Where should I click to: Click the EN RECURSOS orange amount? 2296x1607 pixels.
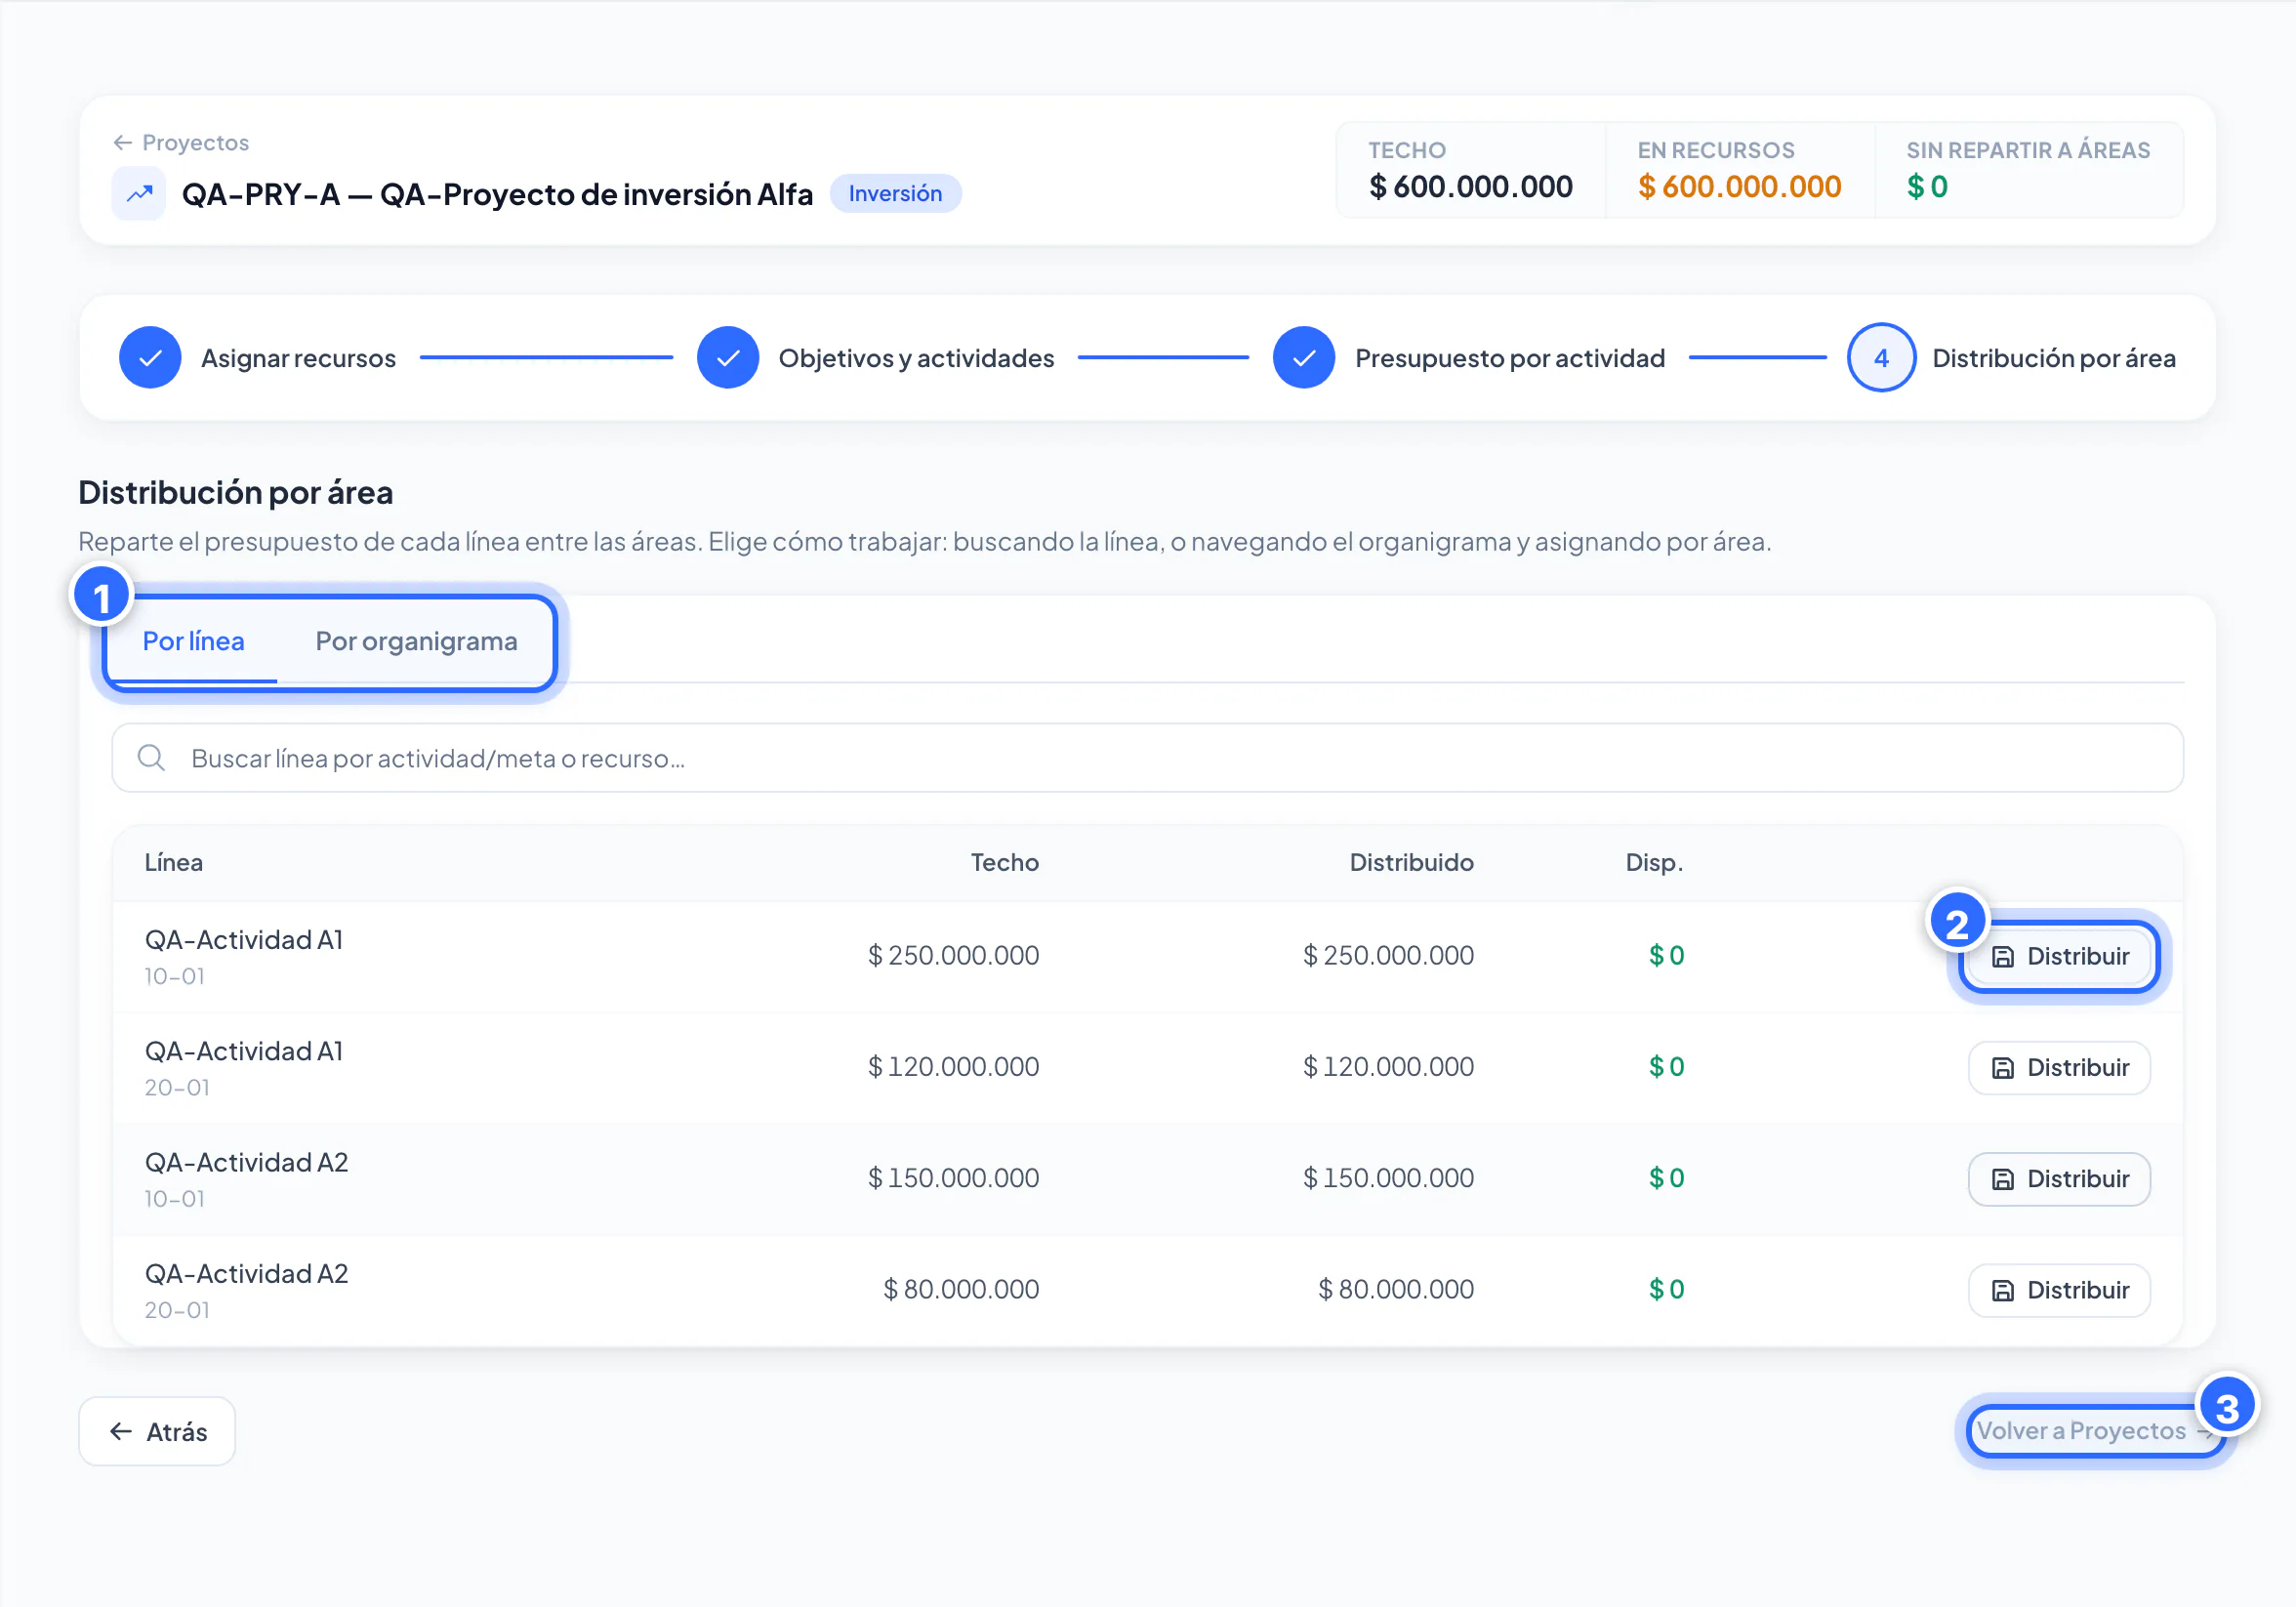1739,187
